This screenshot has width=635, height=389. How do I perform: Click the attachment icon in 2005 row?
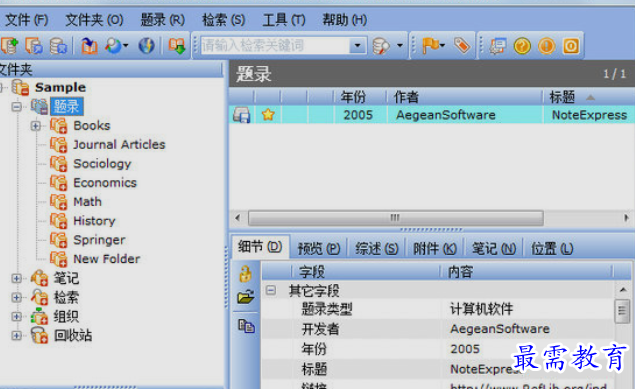(242, 115)
